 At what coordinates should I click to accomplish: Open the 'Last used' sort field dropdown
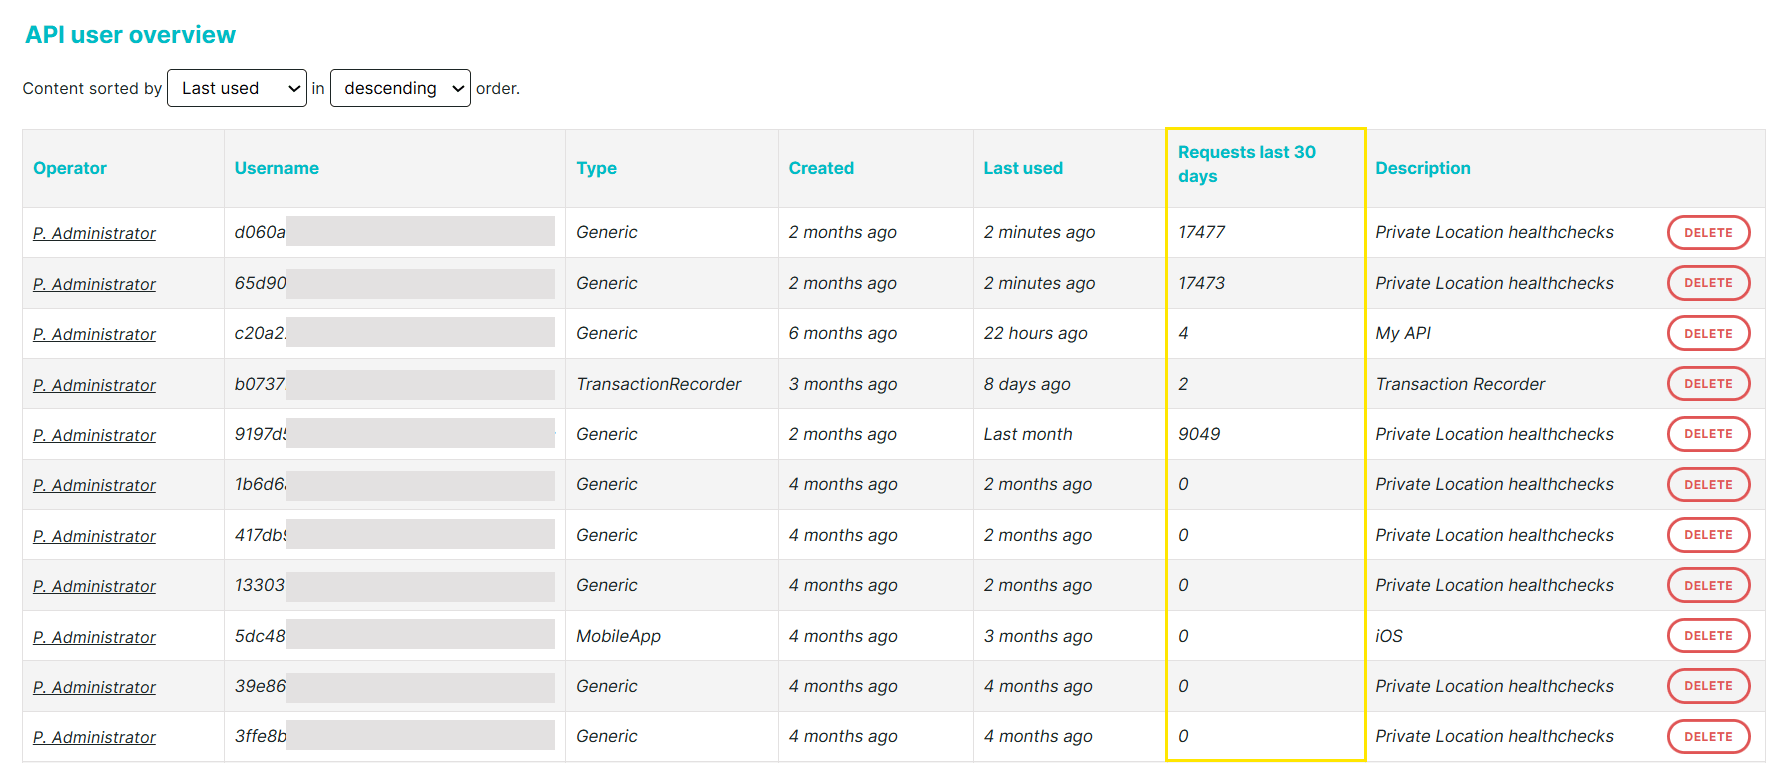(237, 88)
